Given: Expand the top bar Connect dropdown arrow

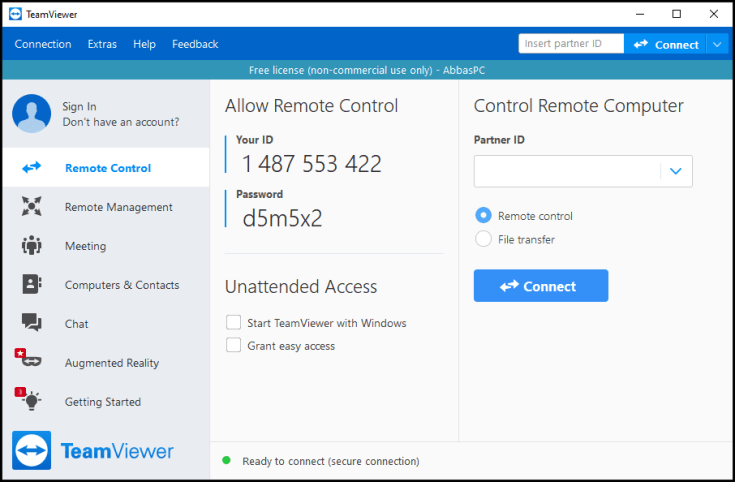Looking at the screenshot, I should pyautogui.click(x=717, y=45).
